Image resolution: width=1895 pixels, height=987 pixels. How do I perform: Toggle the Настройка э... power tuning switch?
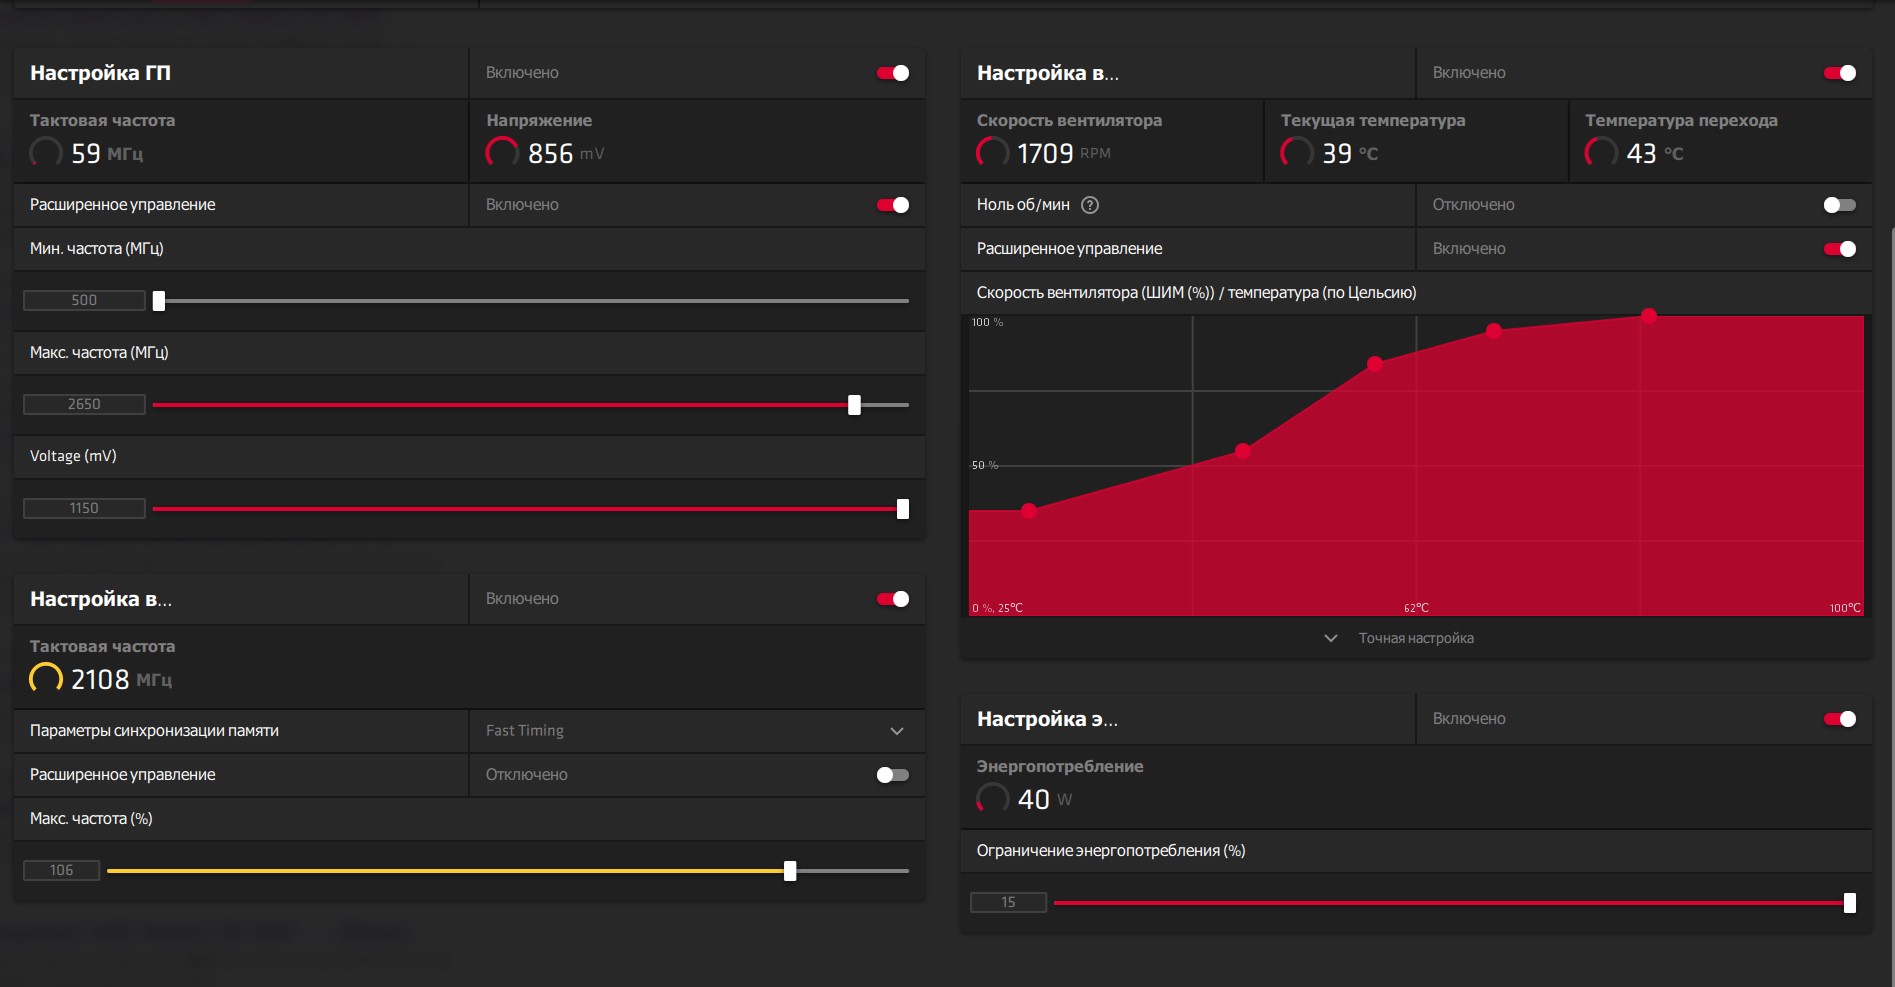[x=1840, y=719]
